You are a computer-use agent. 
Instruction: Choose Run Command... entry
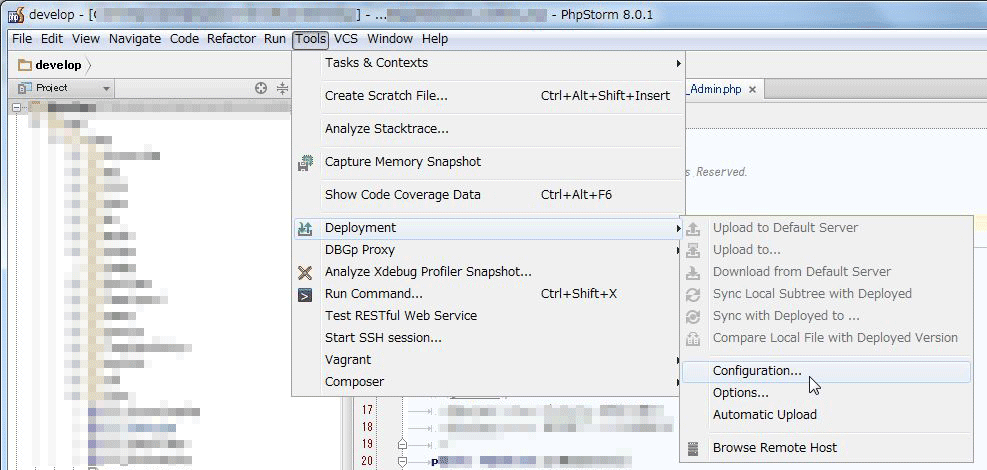pos(488,294)
